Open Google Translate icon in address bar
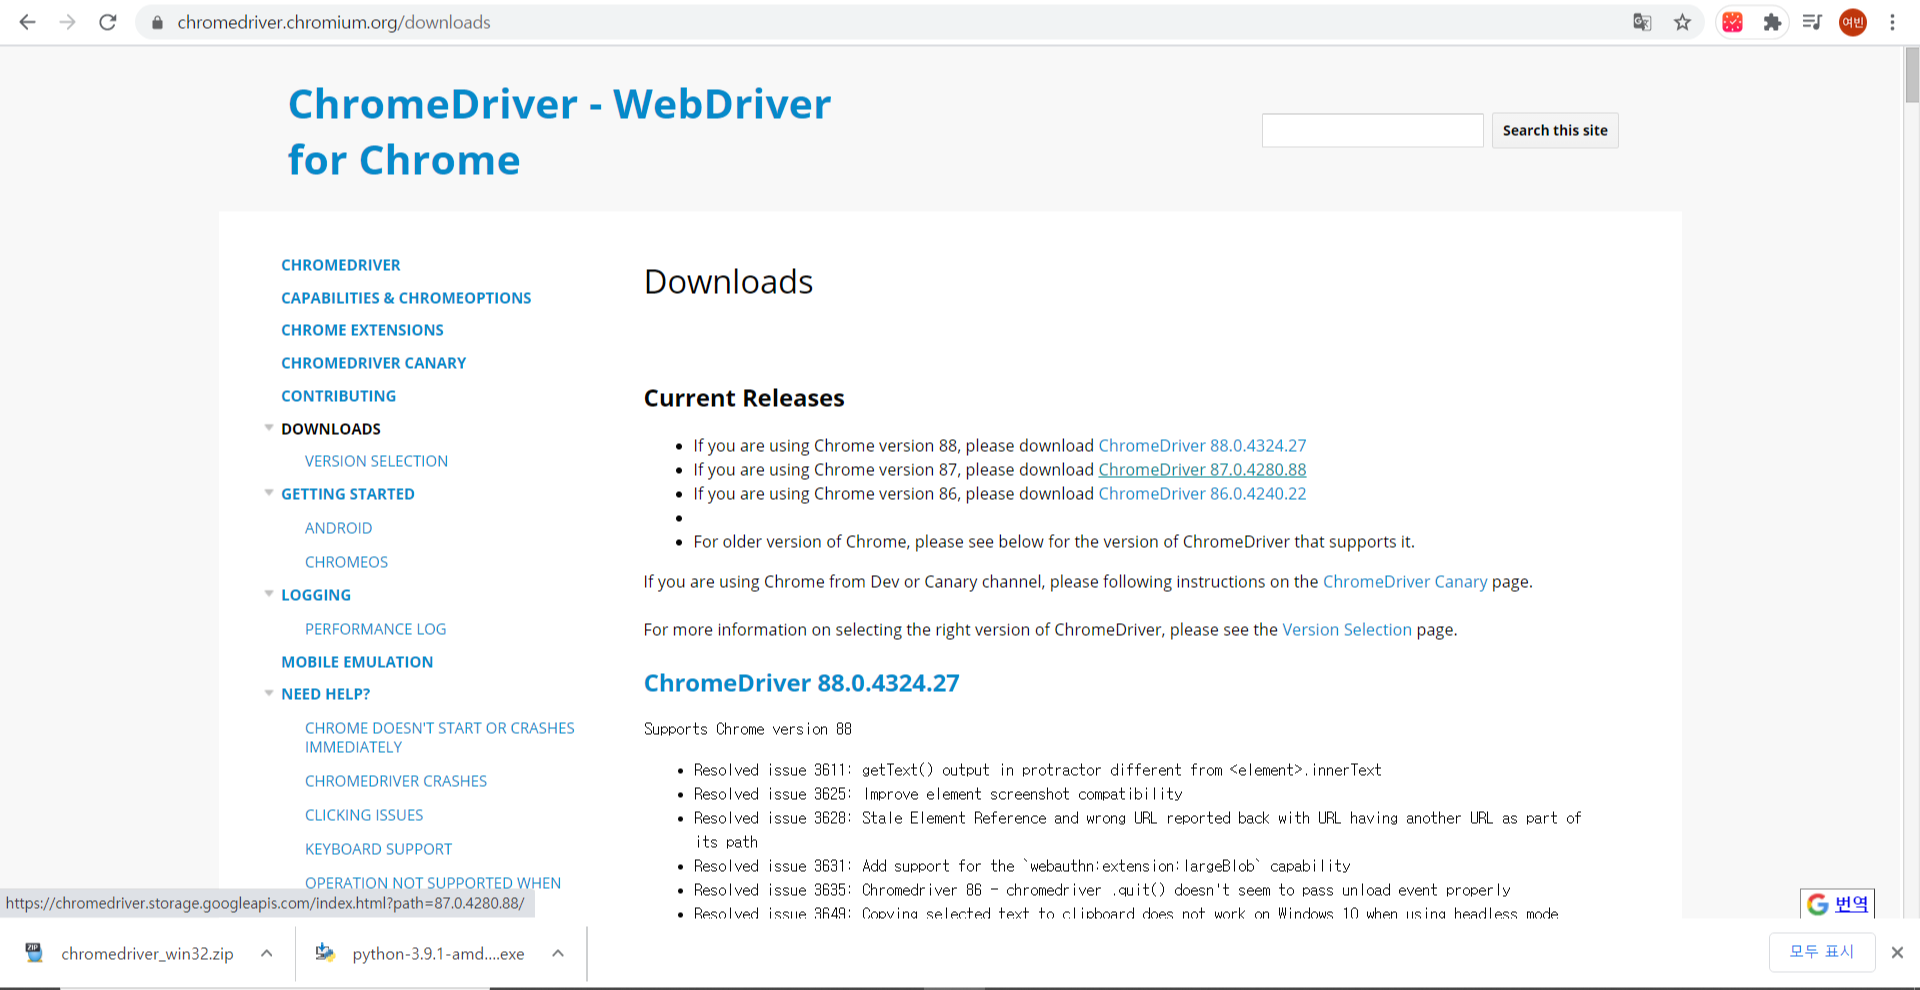This screenshot has height=990, width=1920. (1642, 22)
